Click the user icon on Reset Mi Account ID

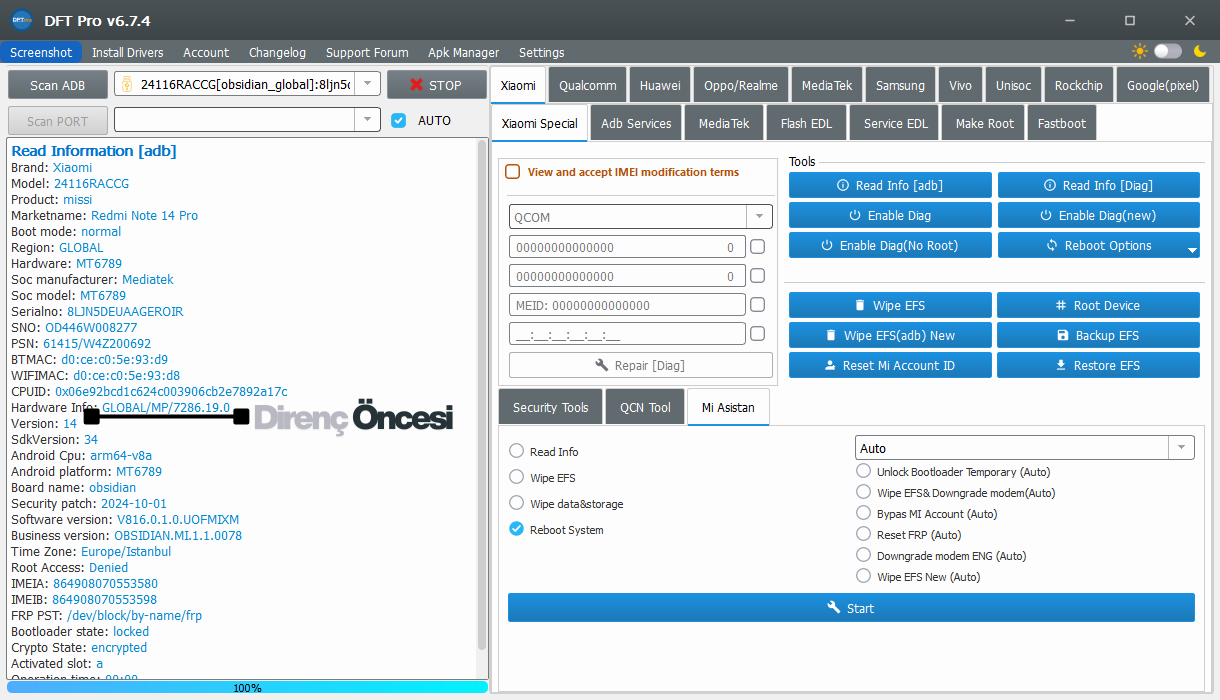tap(829, 365)
